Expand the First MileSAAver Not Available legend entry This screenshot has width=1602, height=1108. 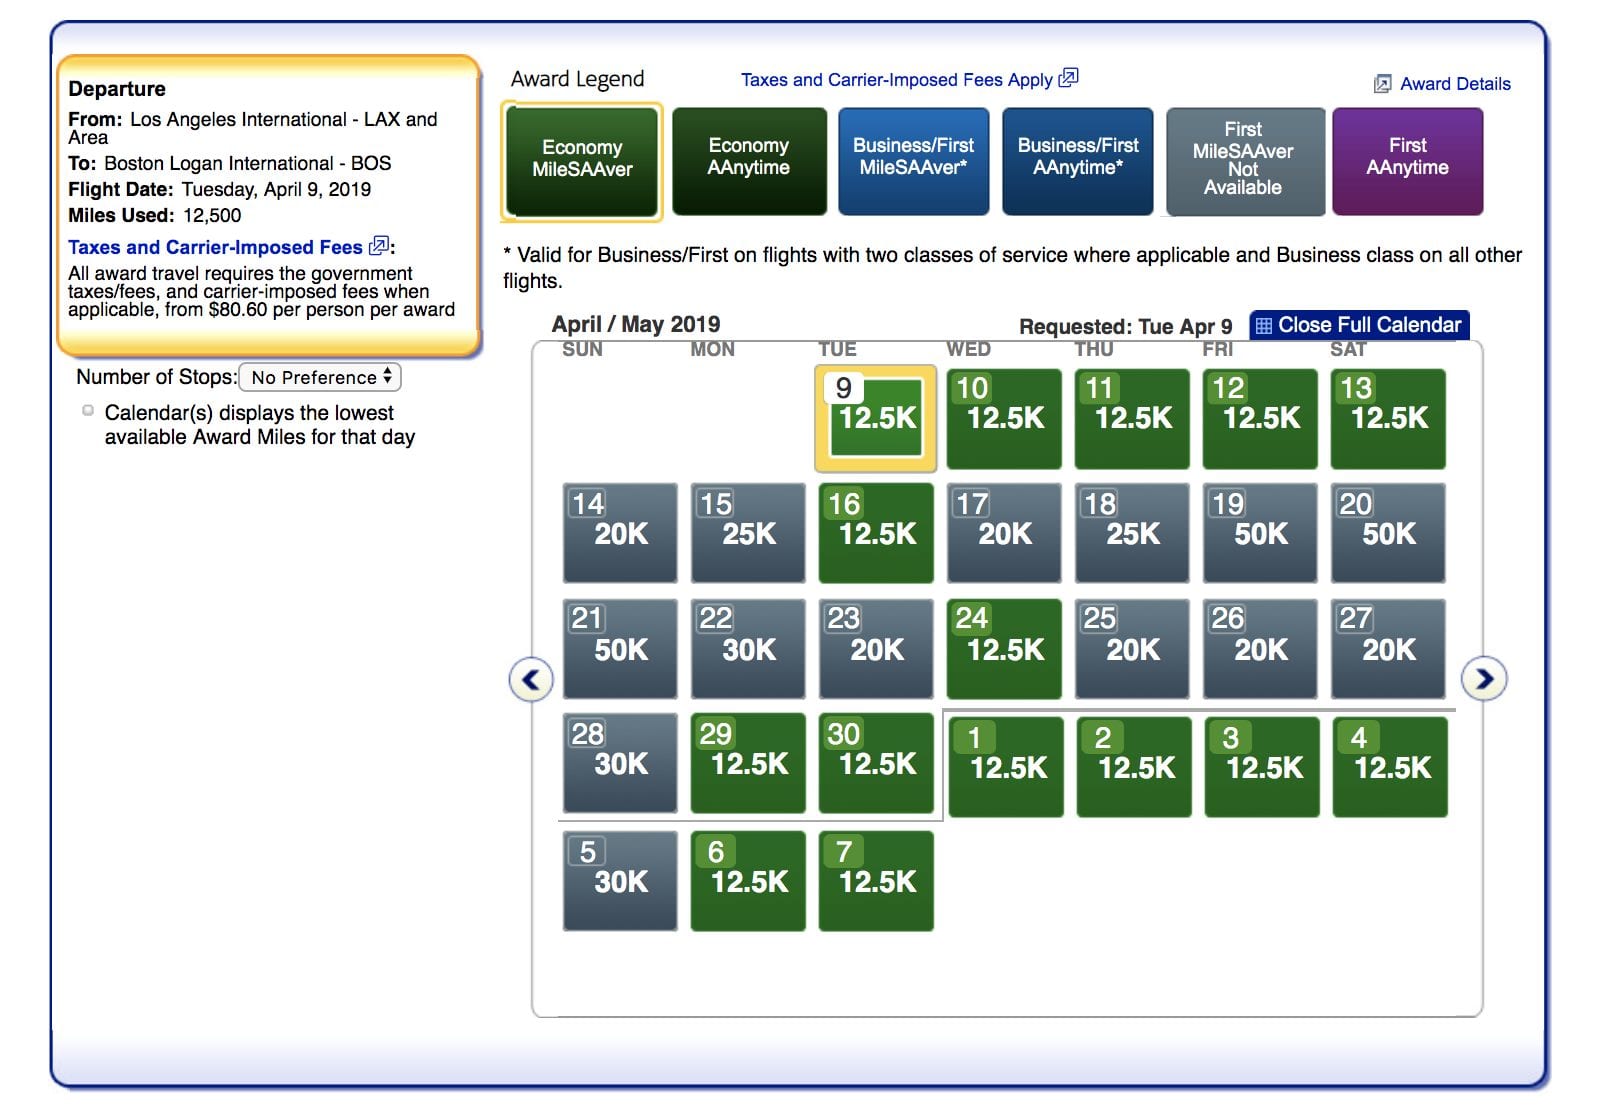[1243, 160]
